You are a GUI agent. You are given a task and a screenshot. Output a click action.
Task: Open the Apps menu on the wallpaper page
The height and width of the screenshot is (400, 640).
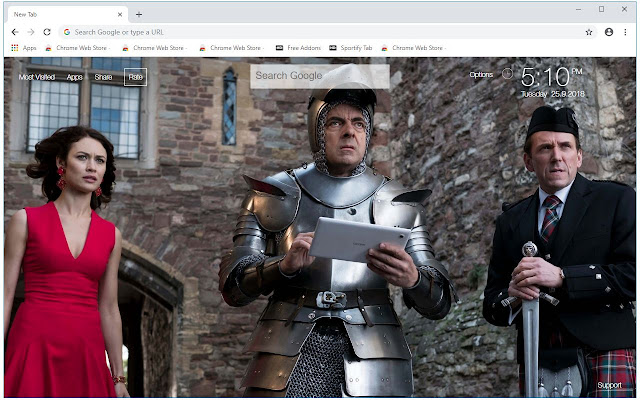(x=75, y=77)
